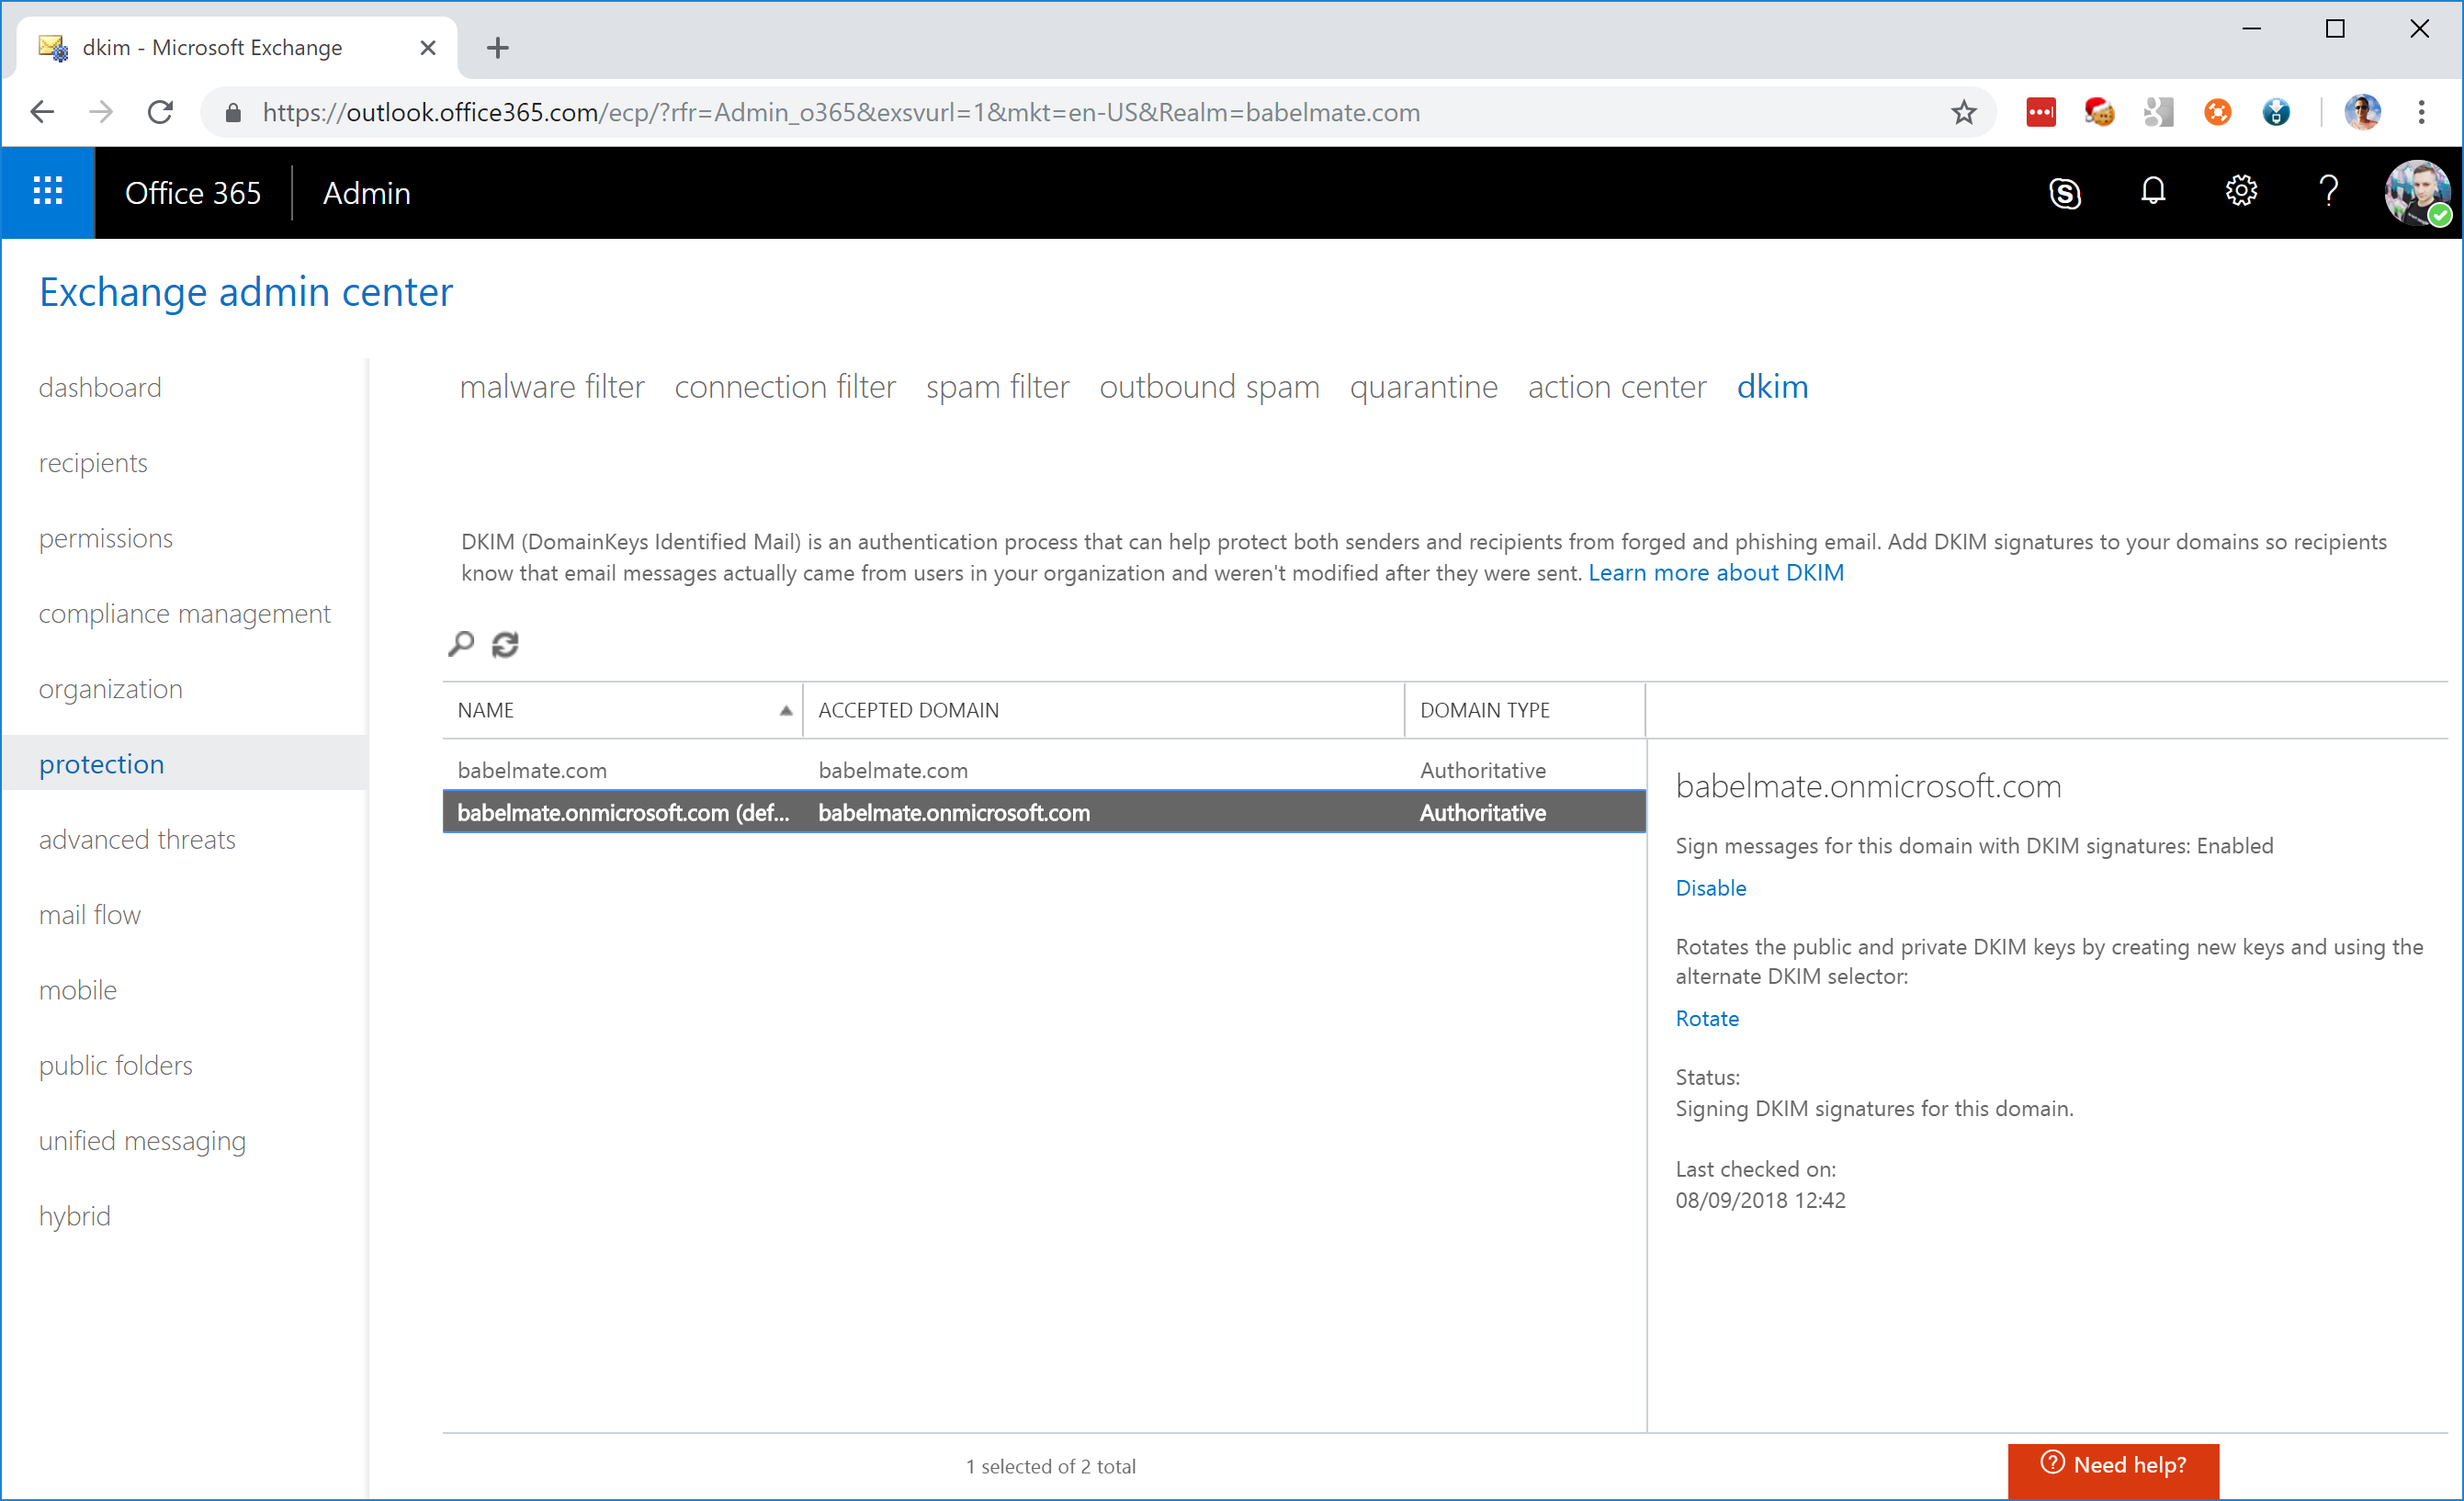
Task: Click the red password manager extension icon
Action: [2041, 112]
